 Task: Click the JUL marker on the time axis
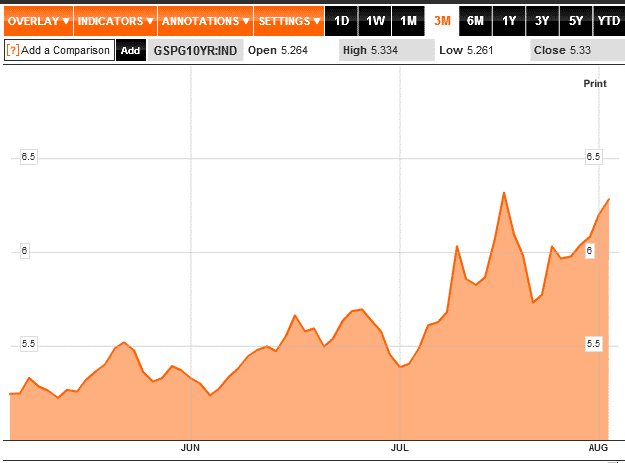pos(400,449)
